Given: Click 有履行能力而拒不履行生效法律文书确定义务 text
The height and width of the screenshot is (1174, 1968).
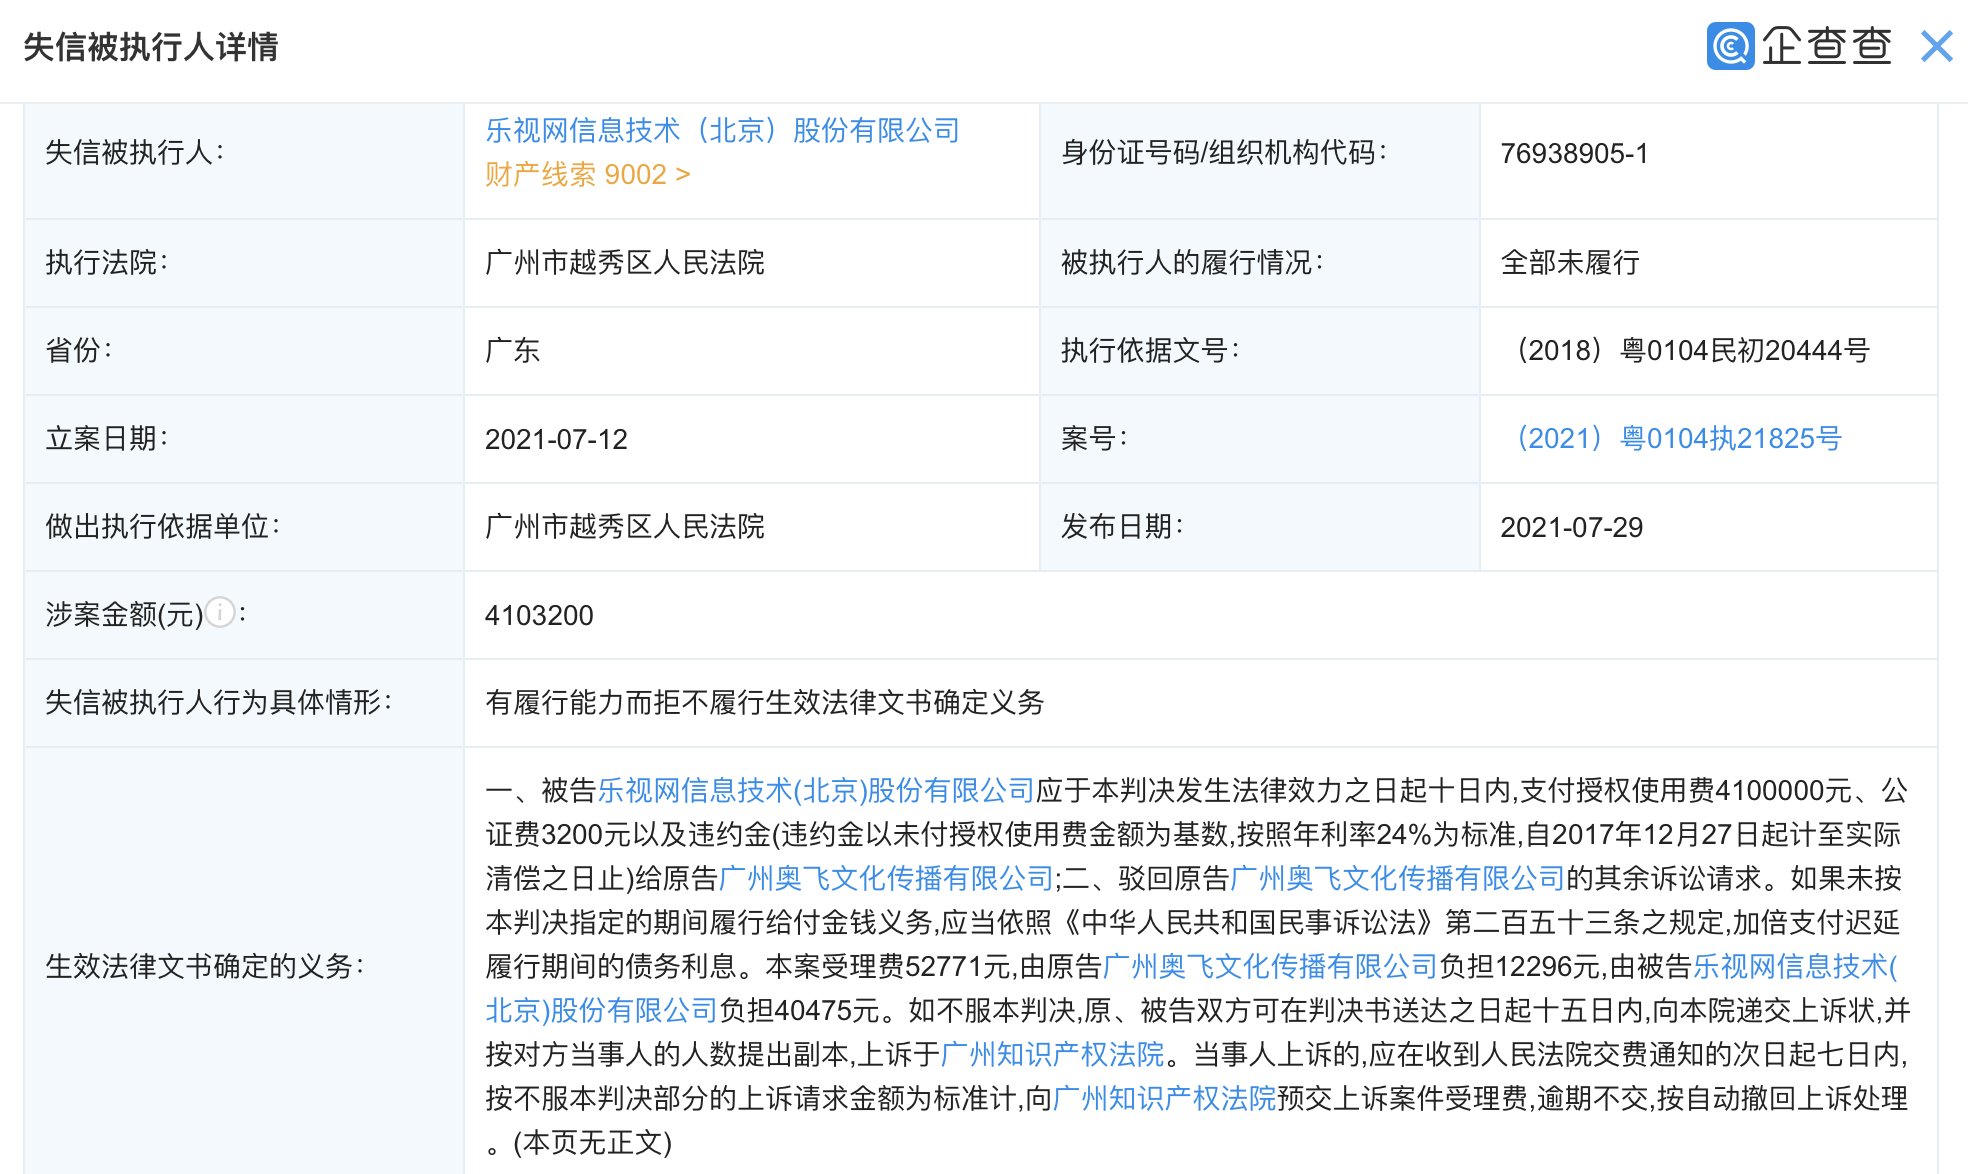Looking at the screenshot, I should click(765, 703).
